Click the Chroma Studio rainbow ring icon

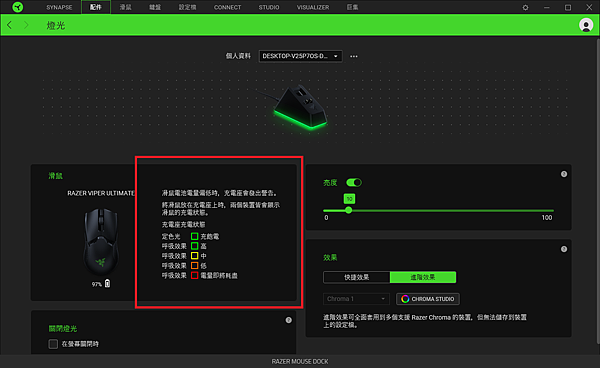point(405,299)
